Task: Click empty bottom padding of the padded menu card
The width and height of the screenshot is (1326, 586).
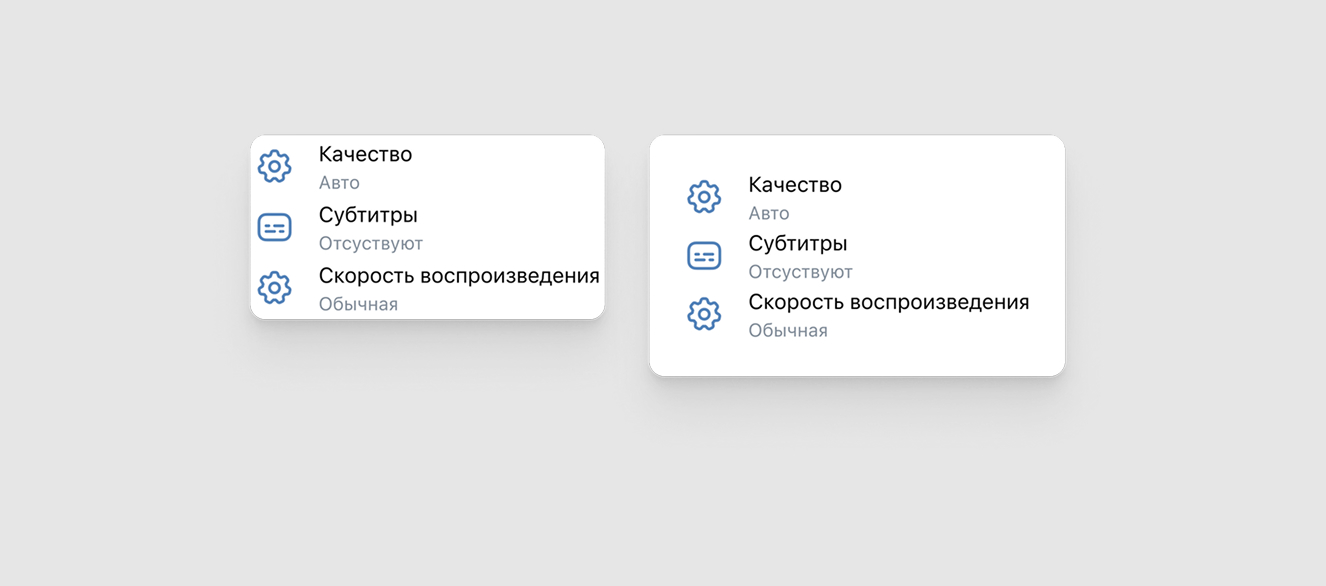Action: coord(857,360)
